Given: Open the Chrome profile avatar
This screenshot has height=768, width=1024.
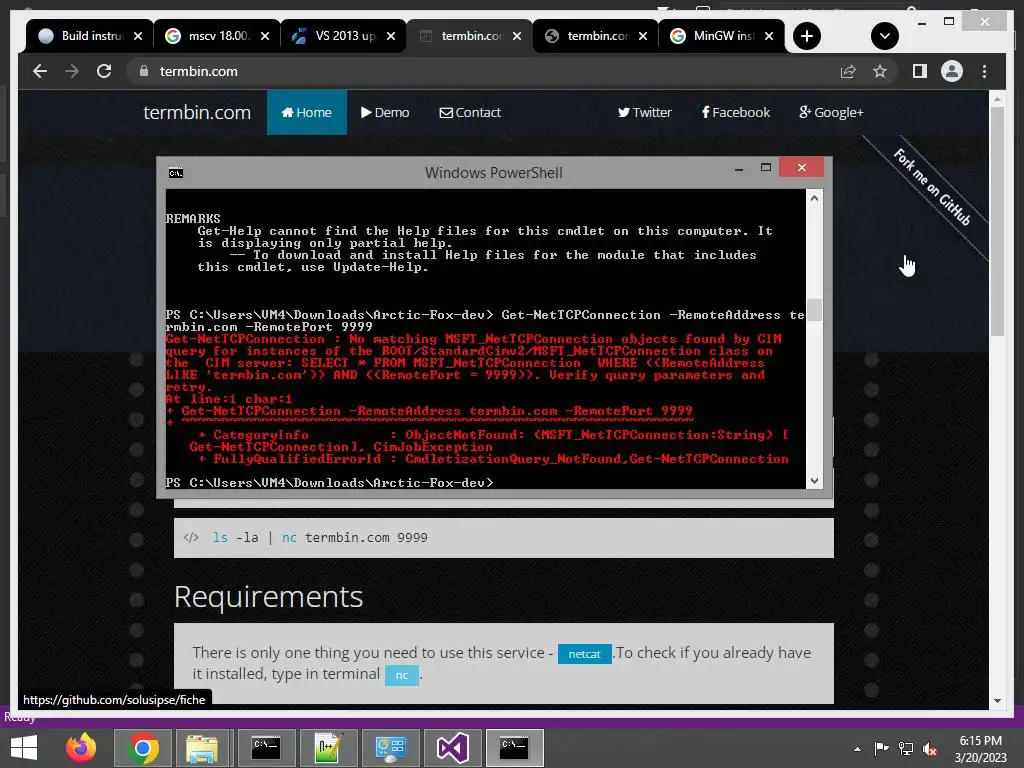Looking at the screenshot, I should point(952,71).
